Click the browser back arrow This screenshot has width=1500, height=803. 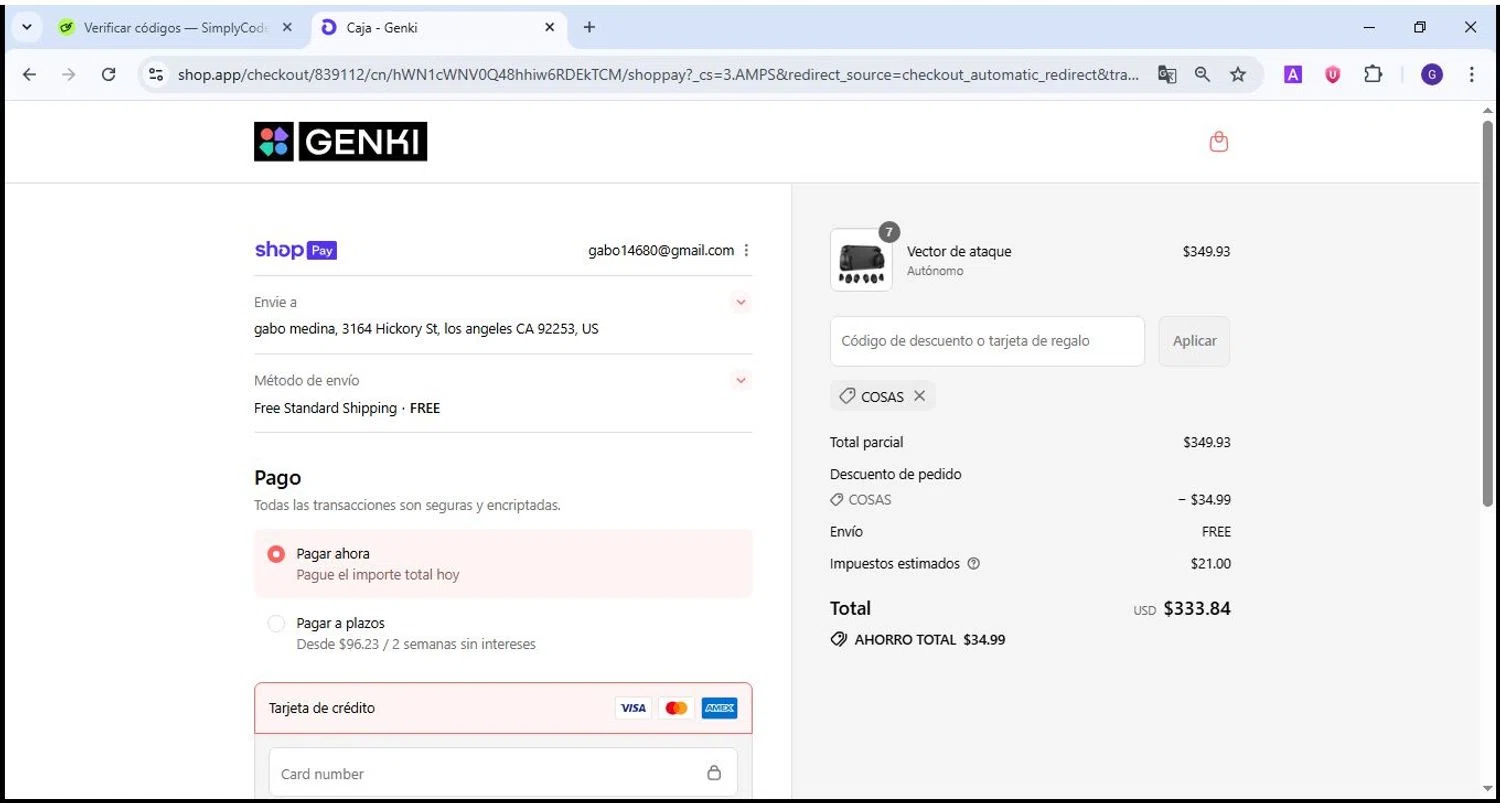pos(29,74)
